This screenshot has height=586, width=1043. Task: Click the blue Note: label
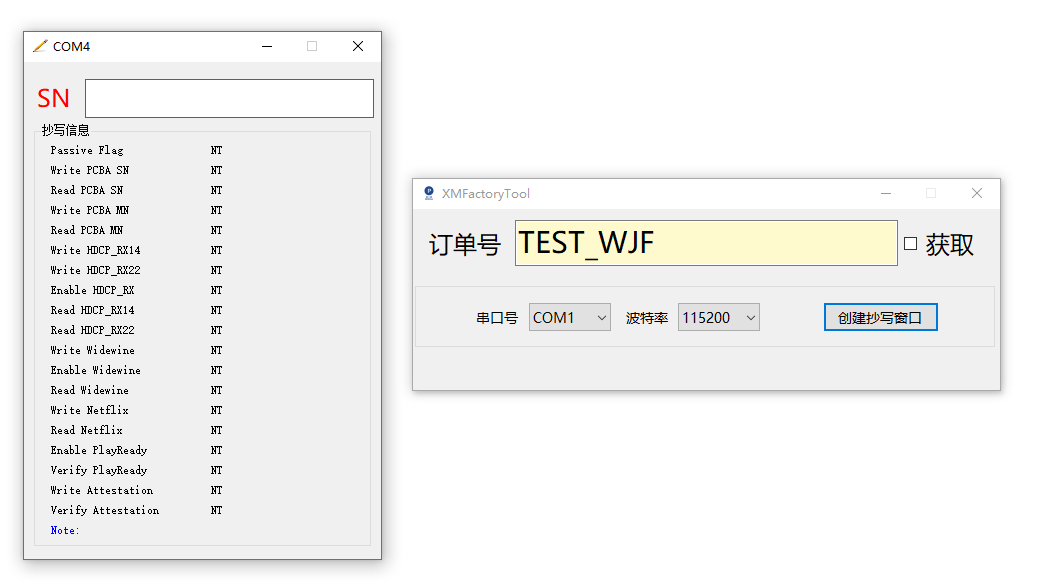click(65, 530)
